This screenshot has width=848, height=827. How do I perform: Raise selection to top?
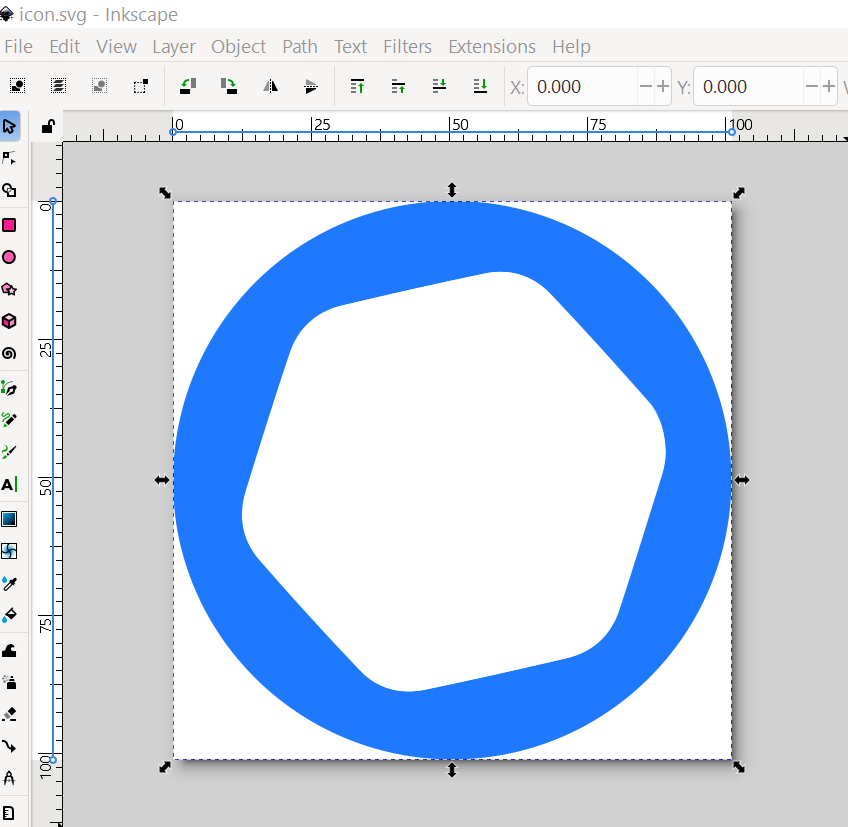click(x=357, y=86)
